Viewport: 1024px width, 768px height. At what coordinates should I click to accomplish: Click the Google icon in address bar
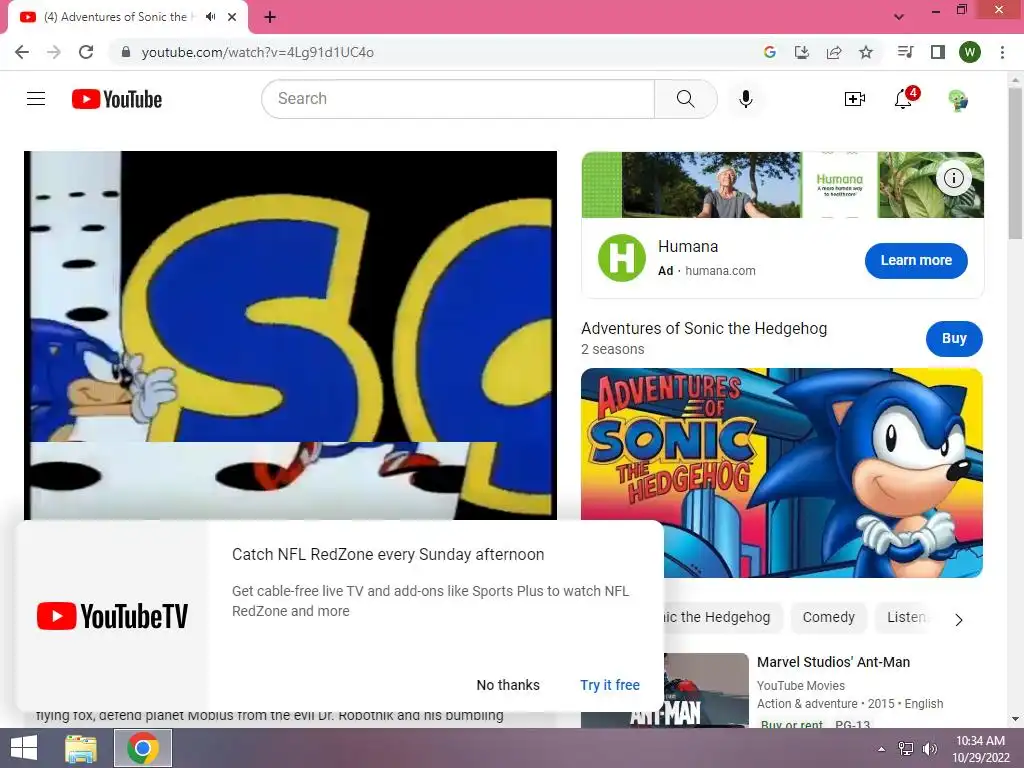pyautogui.click(x=769, y=52)
